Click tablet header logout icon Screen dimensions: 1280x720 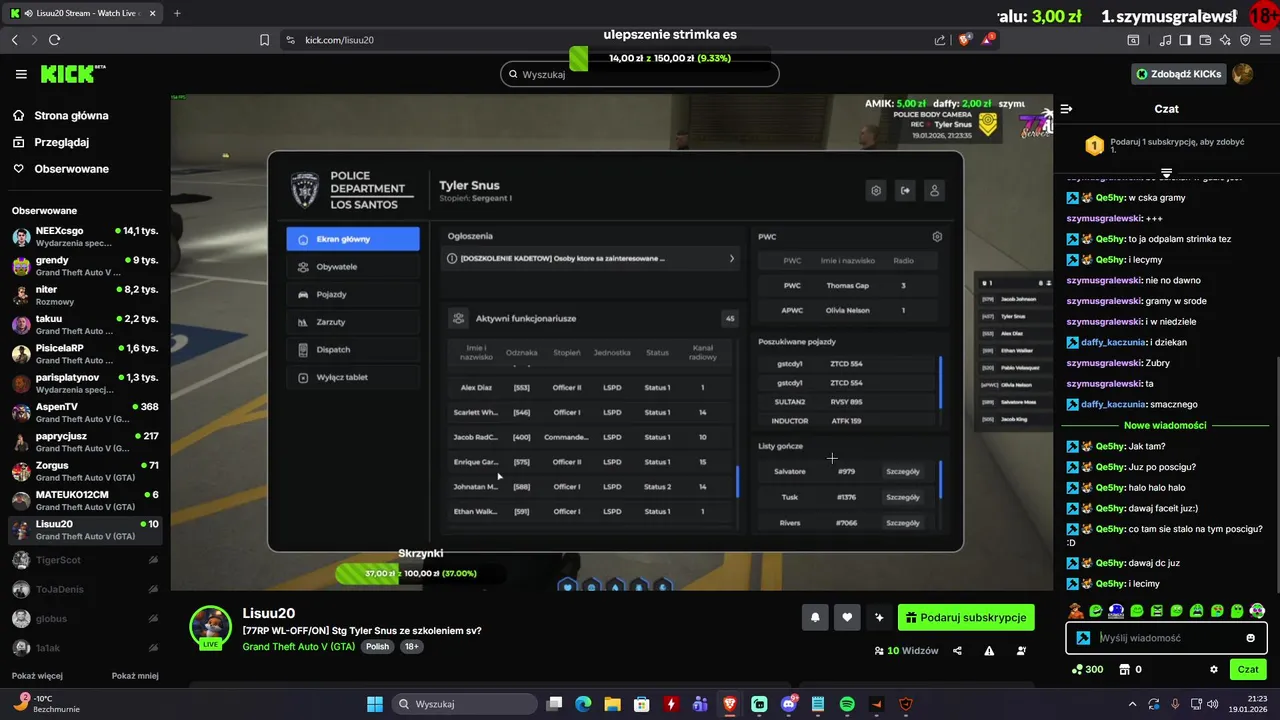point(905,191)
